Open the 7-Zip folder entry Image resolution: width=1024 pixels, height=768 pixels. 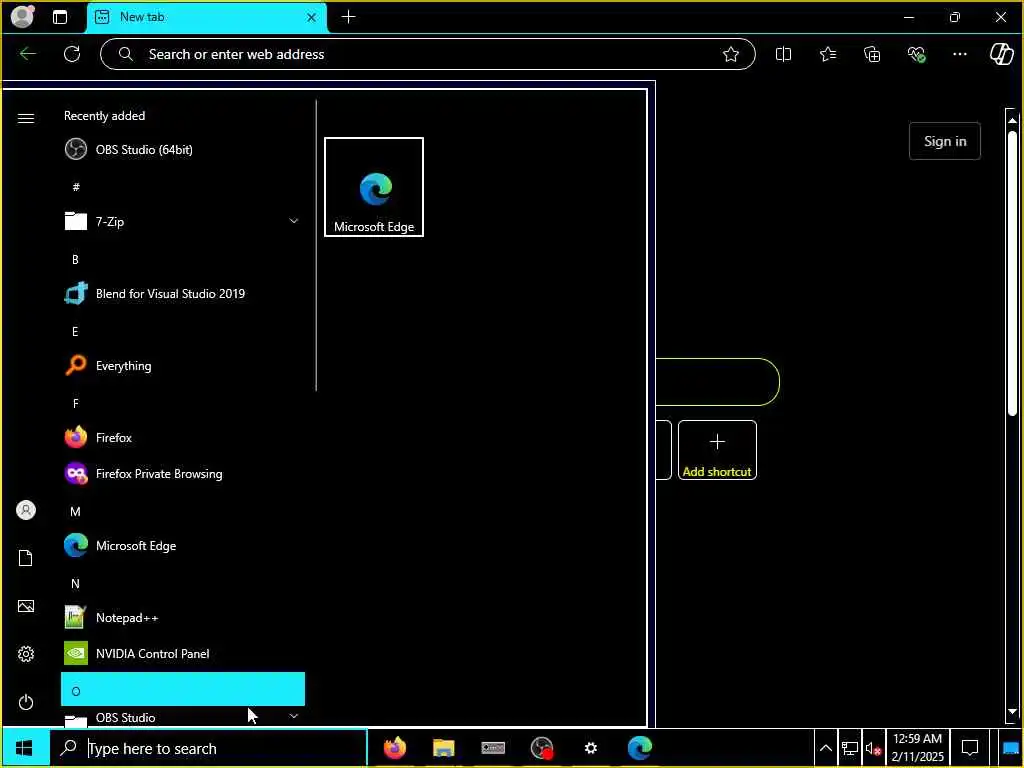[183, 221]
